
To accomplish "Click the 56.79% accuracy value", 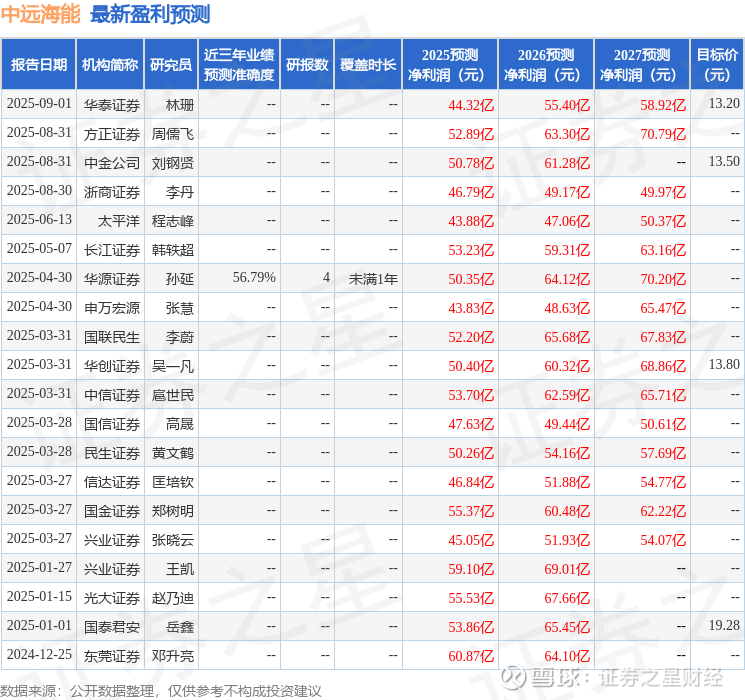I will point(254,278).
